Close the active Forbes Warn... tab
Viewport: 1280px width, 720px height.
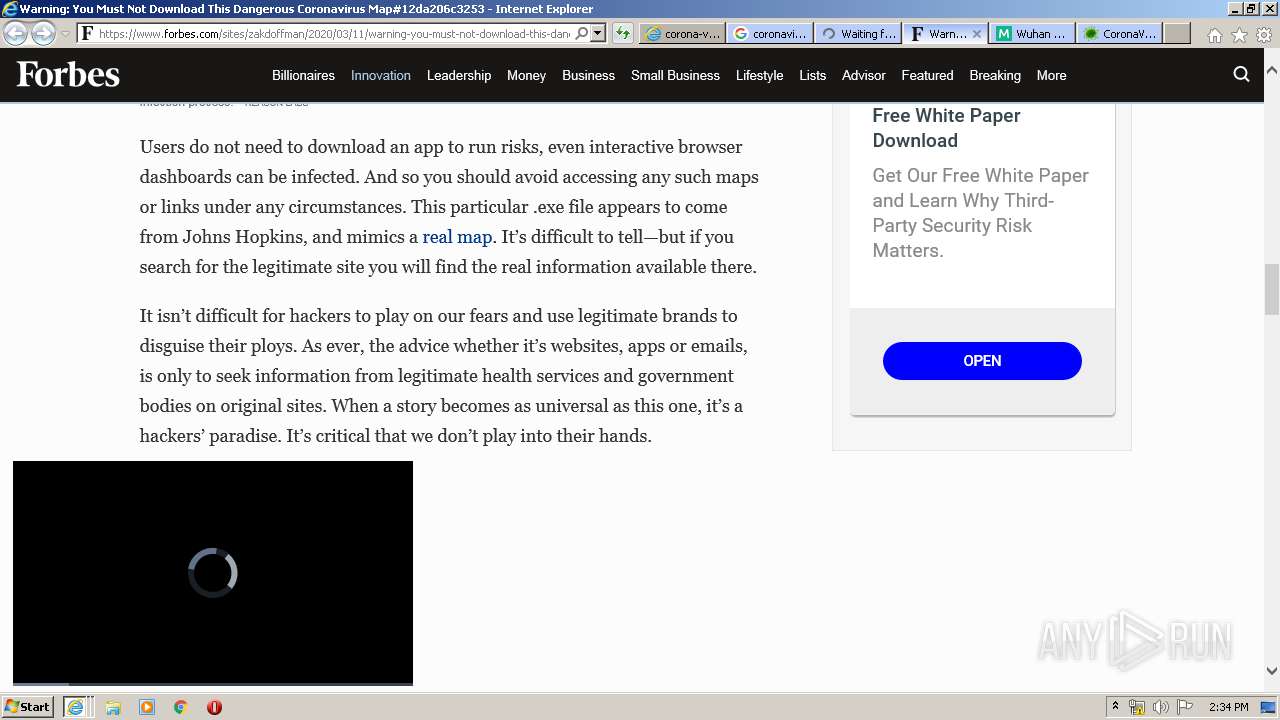(977, 33)
